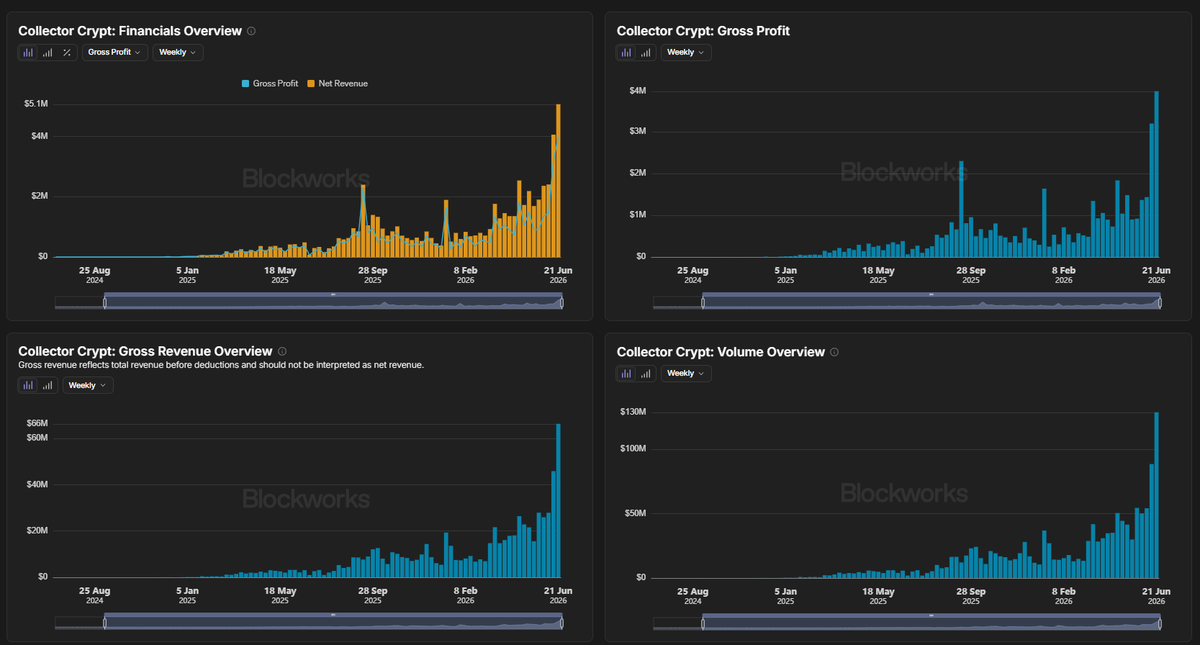1200x645 pixels.
Task: Click Gross Profit range slider left handle
Action: click(703, 301)
